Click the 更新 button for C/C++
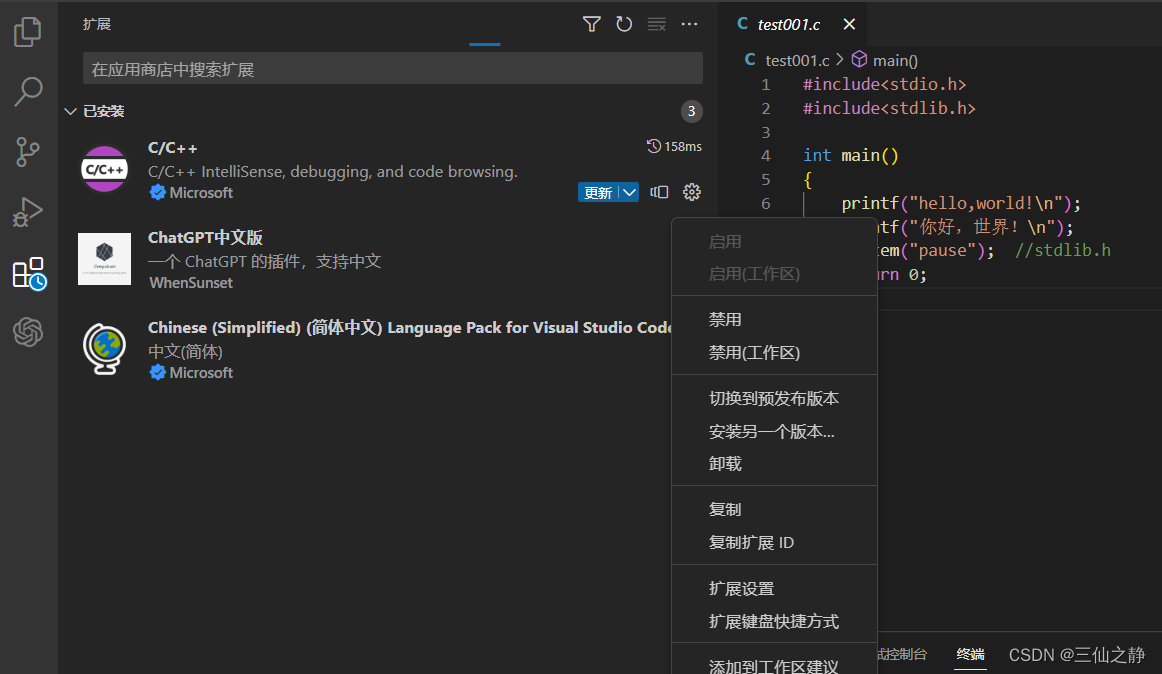Screen dimensions: 1162x674 tap(598, 193)
